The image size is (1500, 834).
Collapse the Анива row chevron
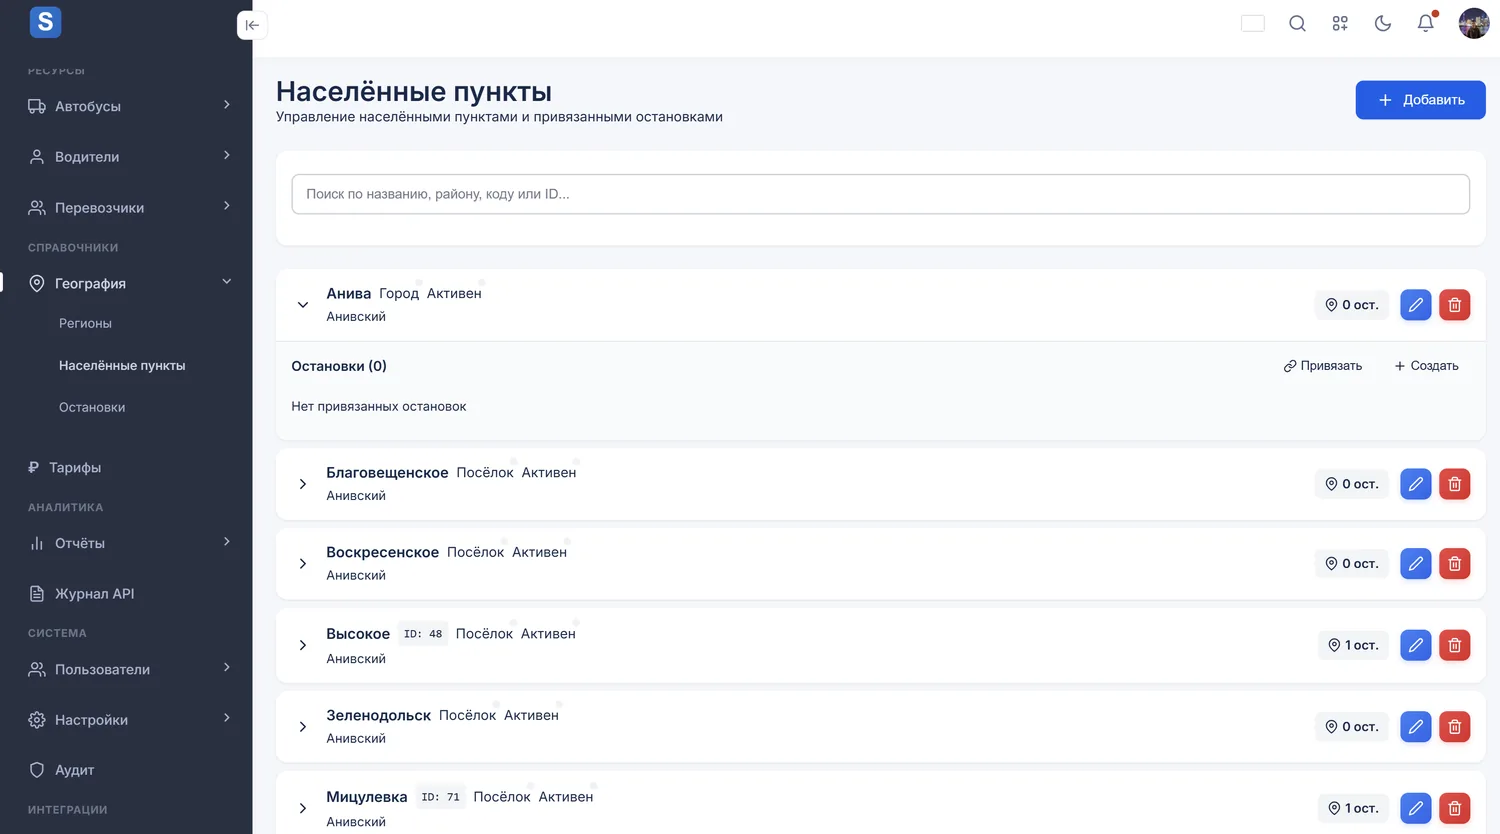(303, 305)
